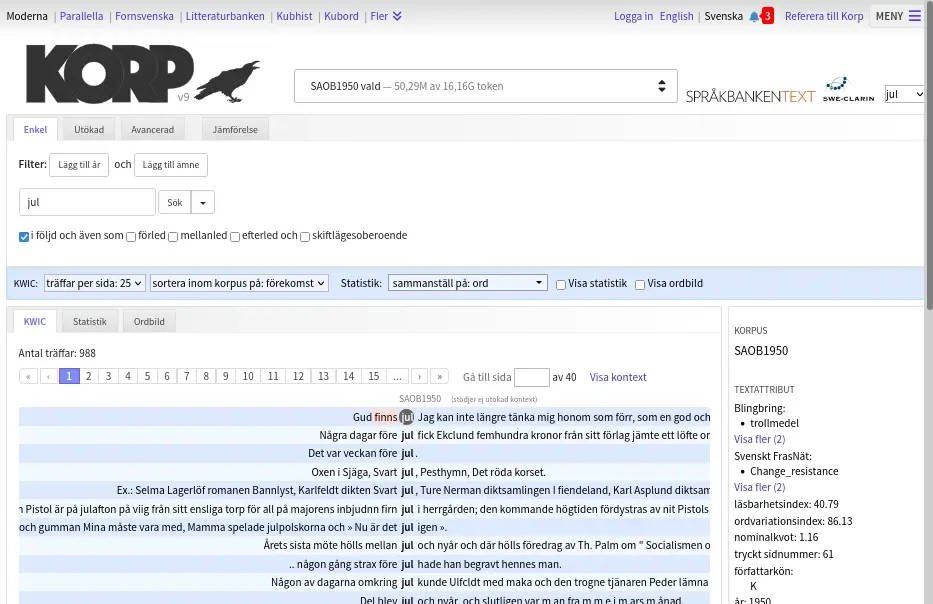The width and height of the screenshot is (933, 604).
Task: Open the MENY hamburger menu
Action: (897, 16)
